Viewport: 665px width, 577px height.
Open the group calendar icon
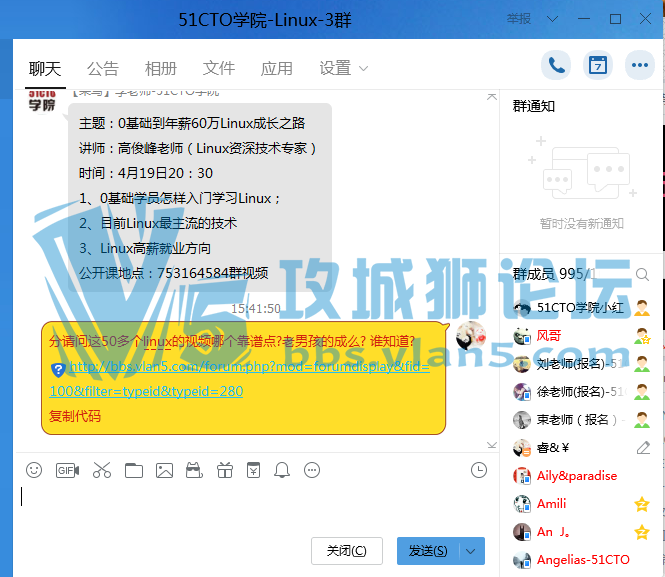pos(598,65)
